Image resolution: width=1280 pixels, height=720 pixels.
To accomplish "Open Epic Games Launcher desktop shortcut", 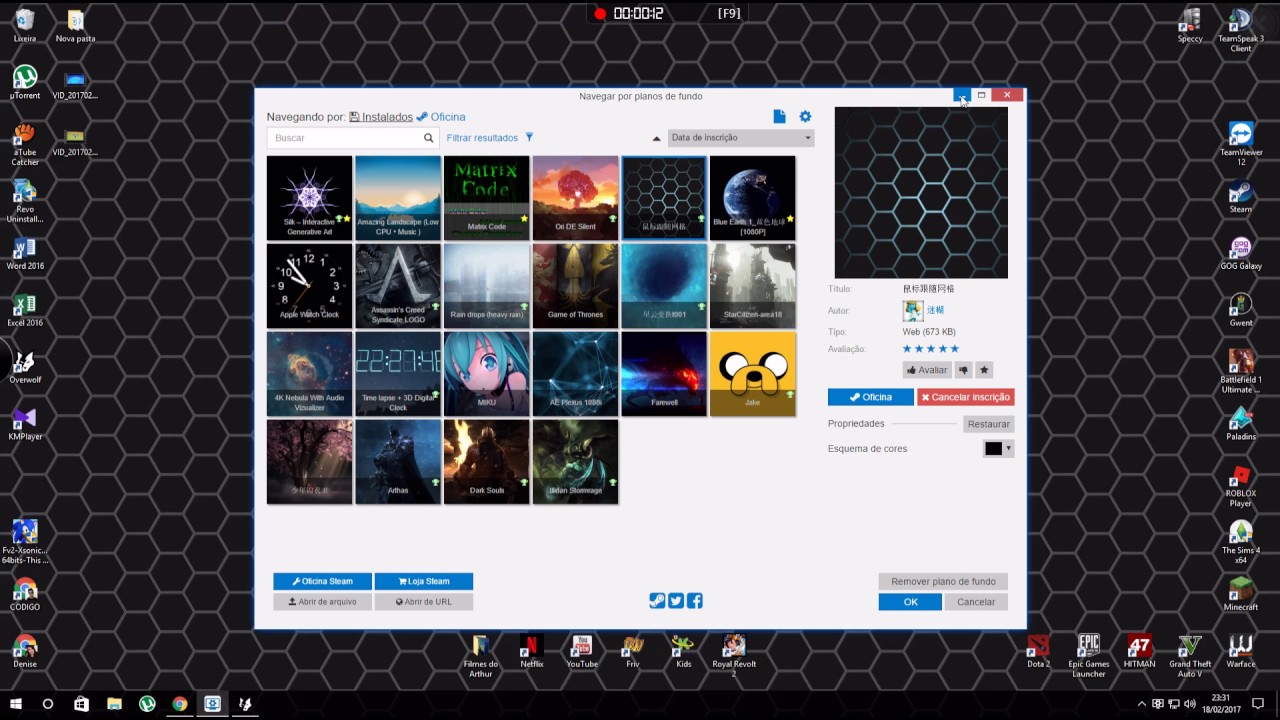I will point(1089,655).
